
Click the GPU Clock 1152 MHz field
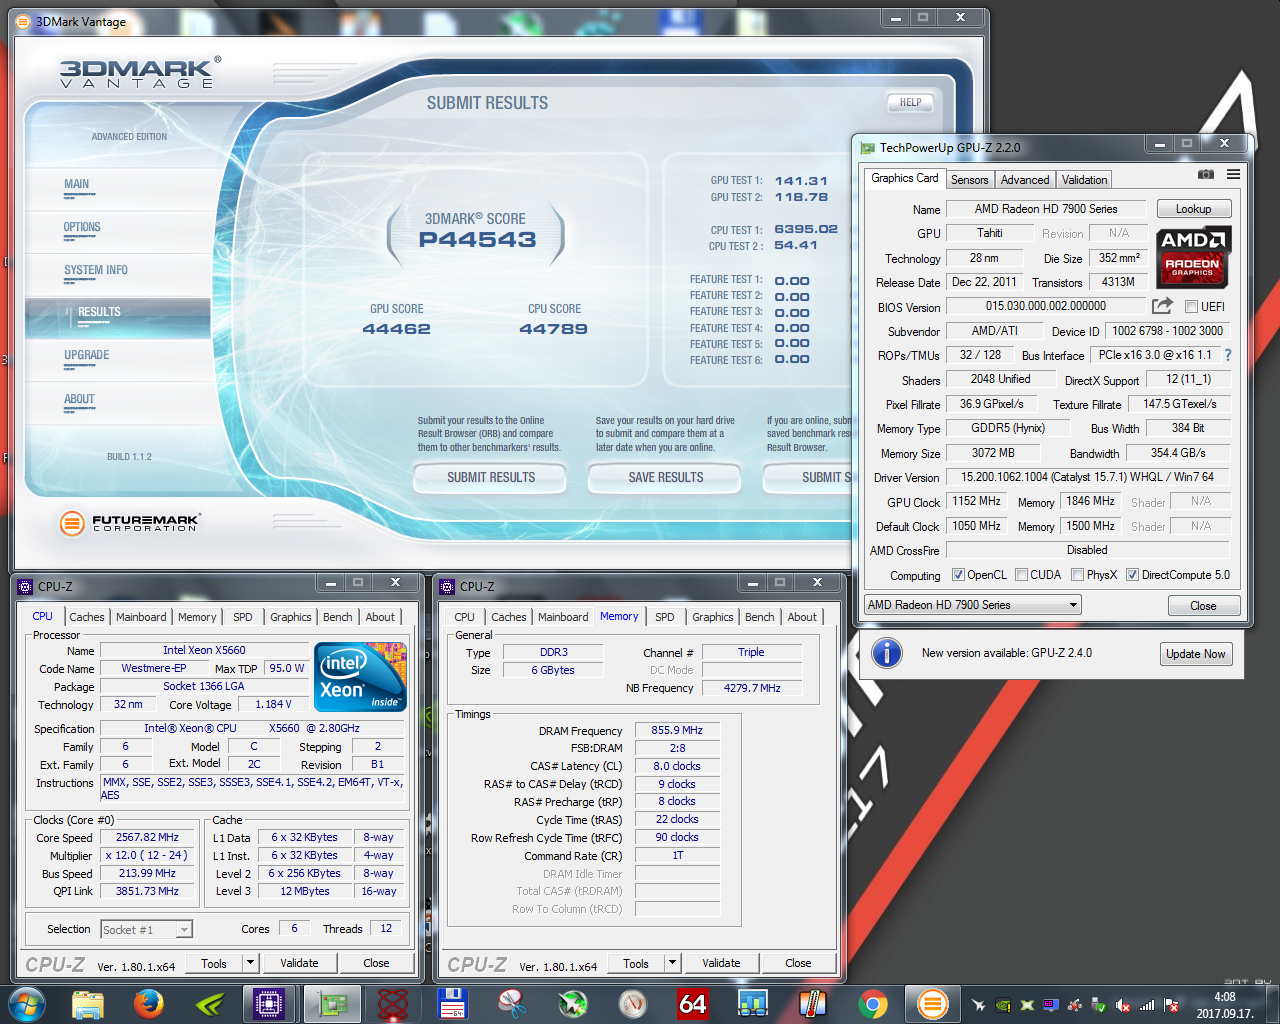click(976, 501)
